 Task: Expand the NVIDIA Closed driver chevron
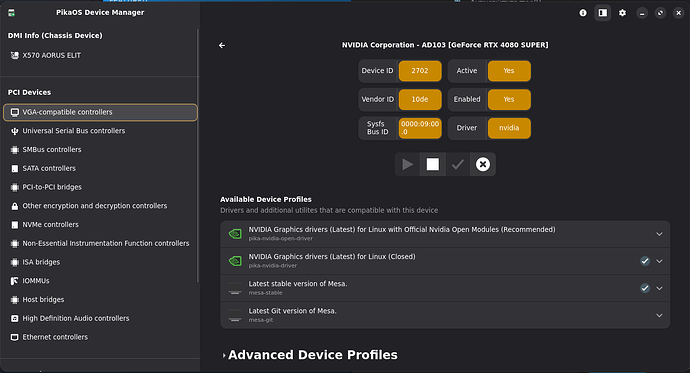[x=659, y=261]
